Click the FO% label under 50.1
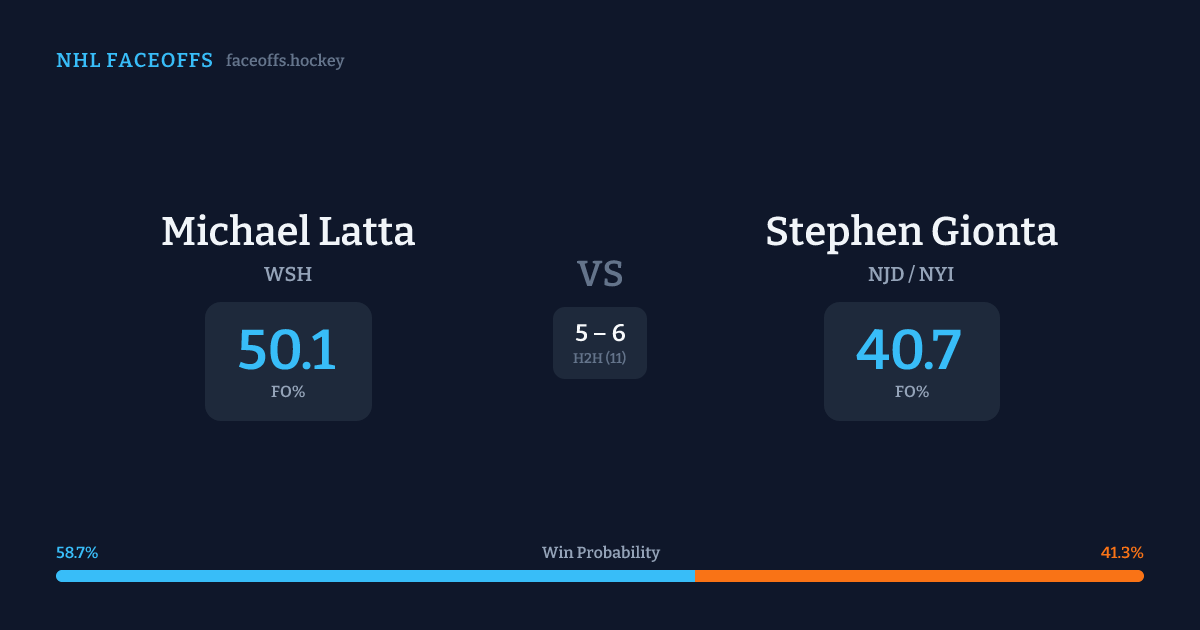This screenshot has height=630, width=1200. [x=288, y=392]
